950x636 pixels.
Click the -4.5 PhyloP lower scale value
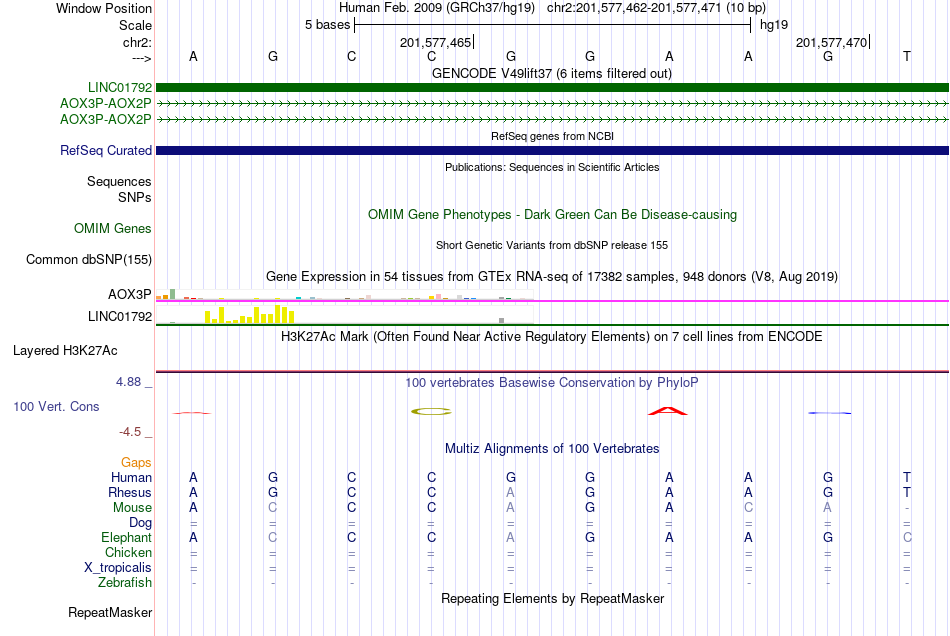coord(130,432)
